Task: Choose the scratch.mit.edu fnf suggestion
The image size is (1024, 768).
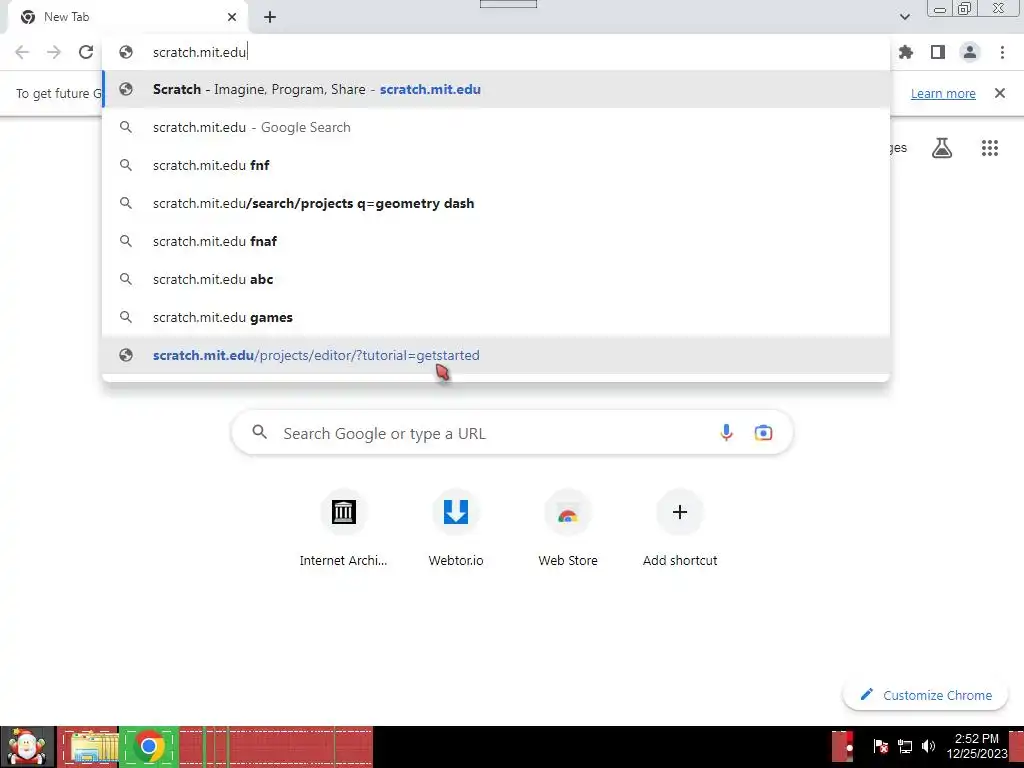Action: (x=496, y=165)
